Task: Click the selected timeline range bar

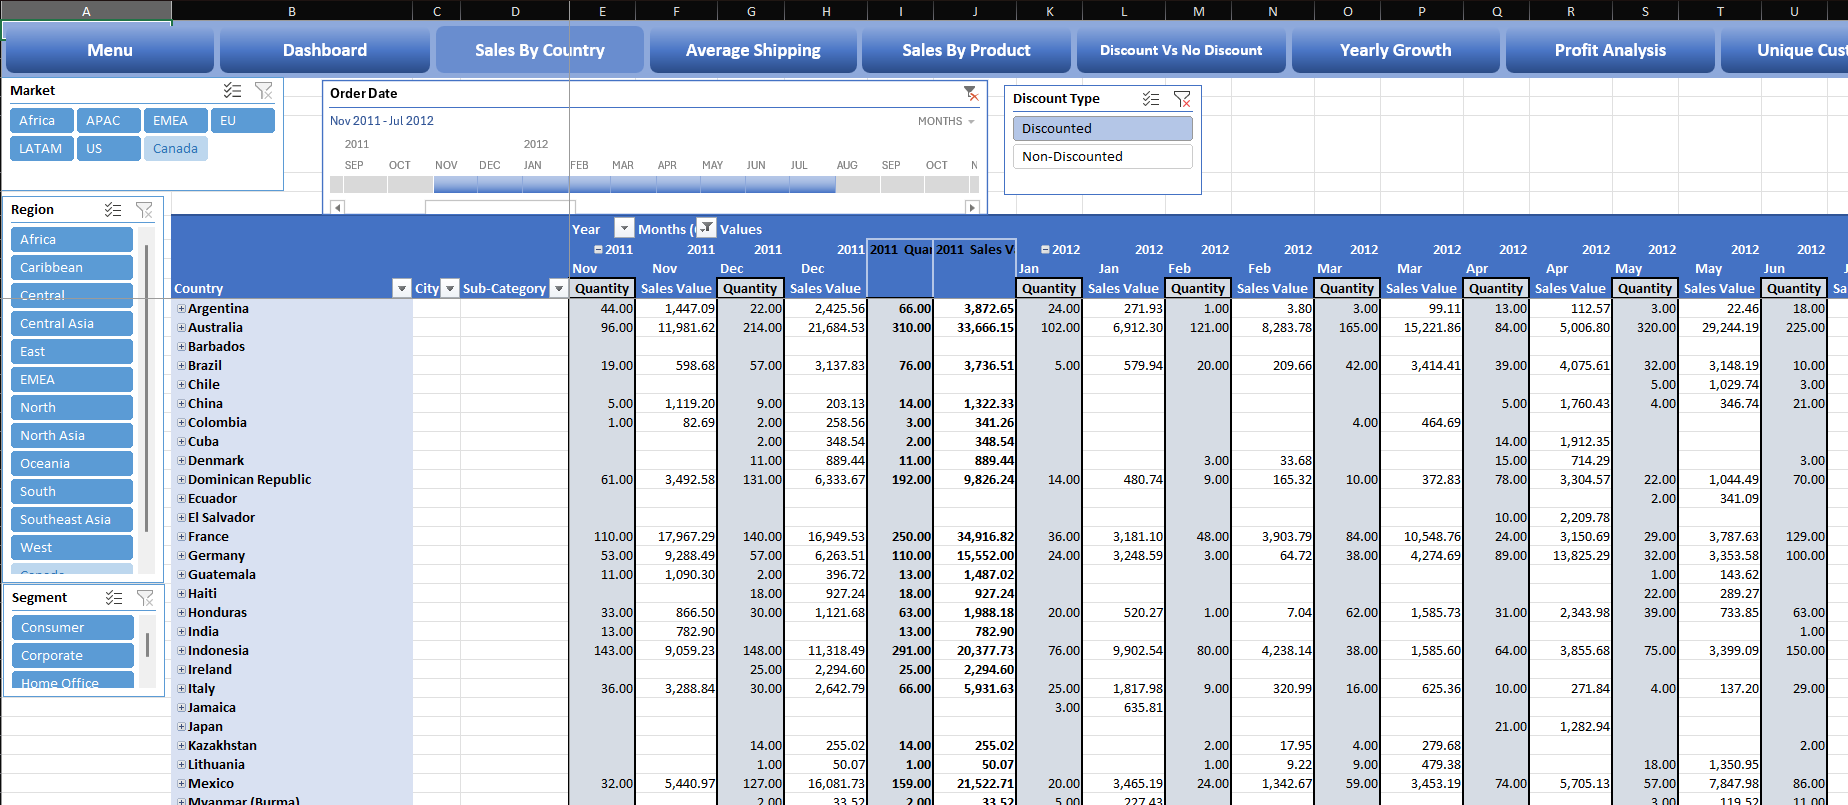Action: click(634, 184)
